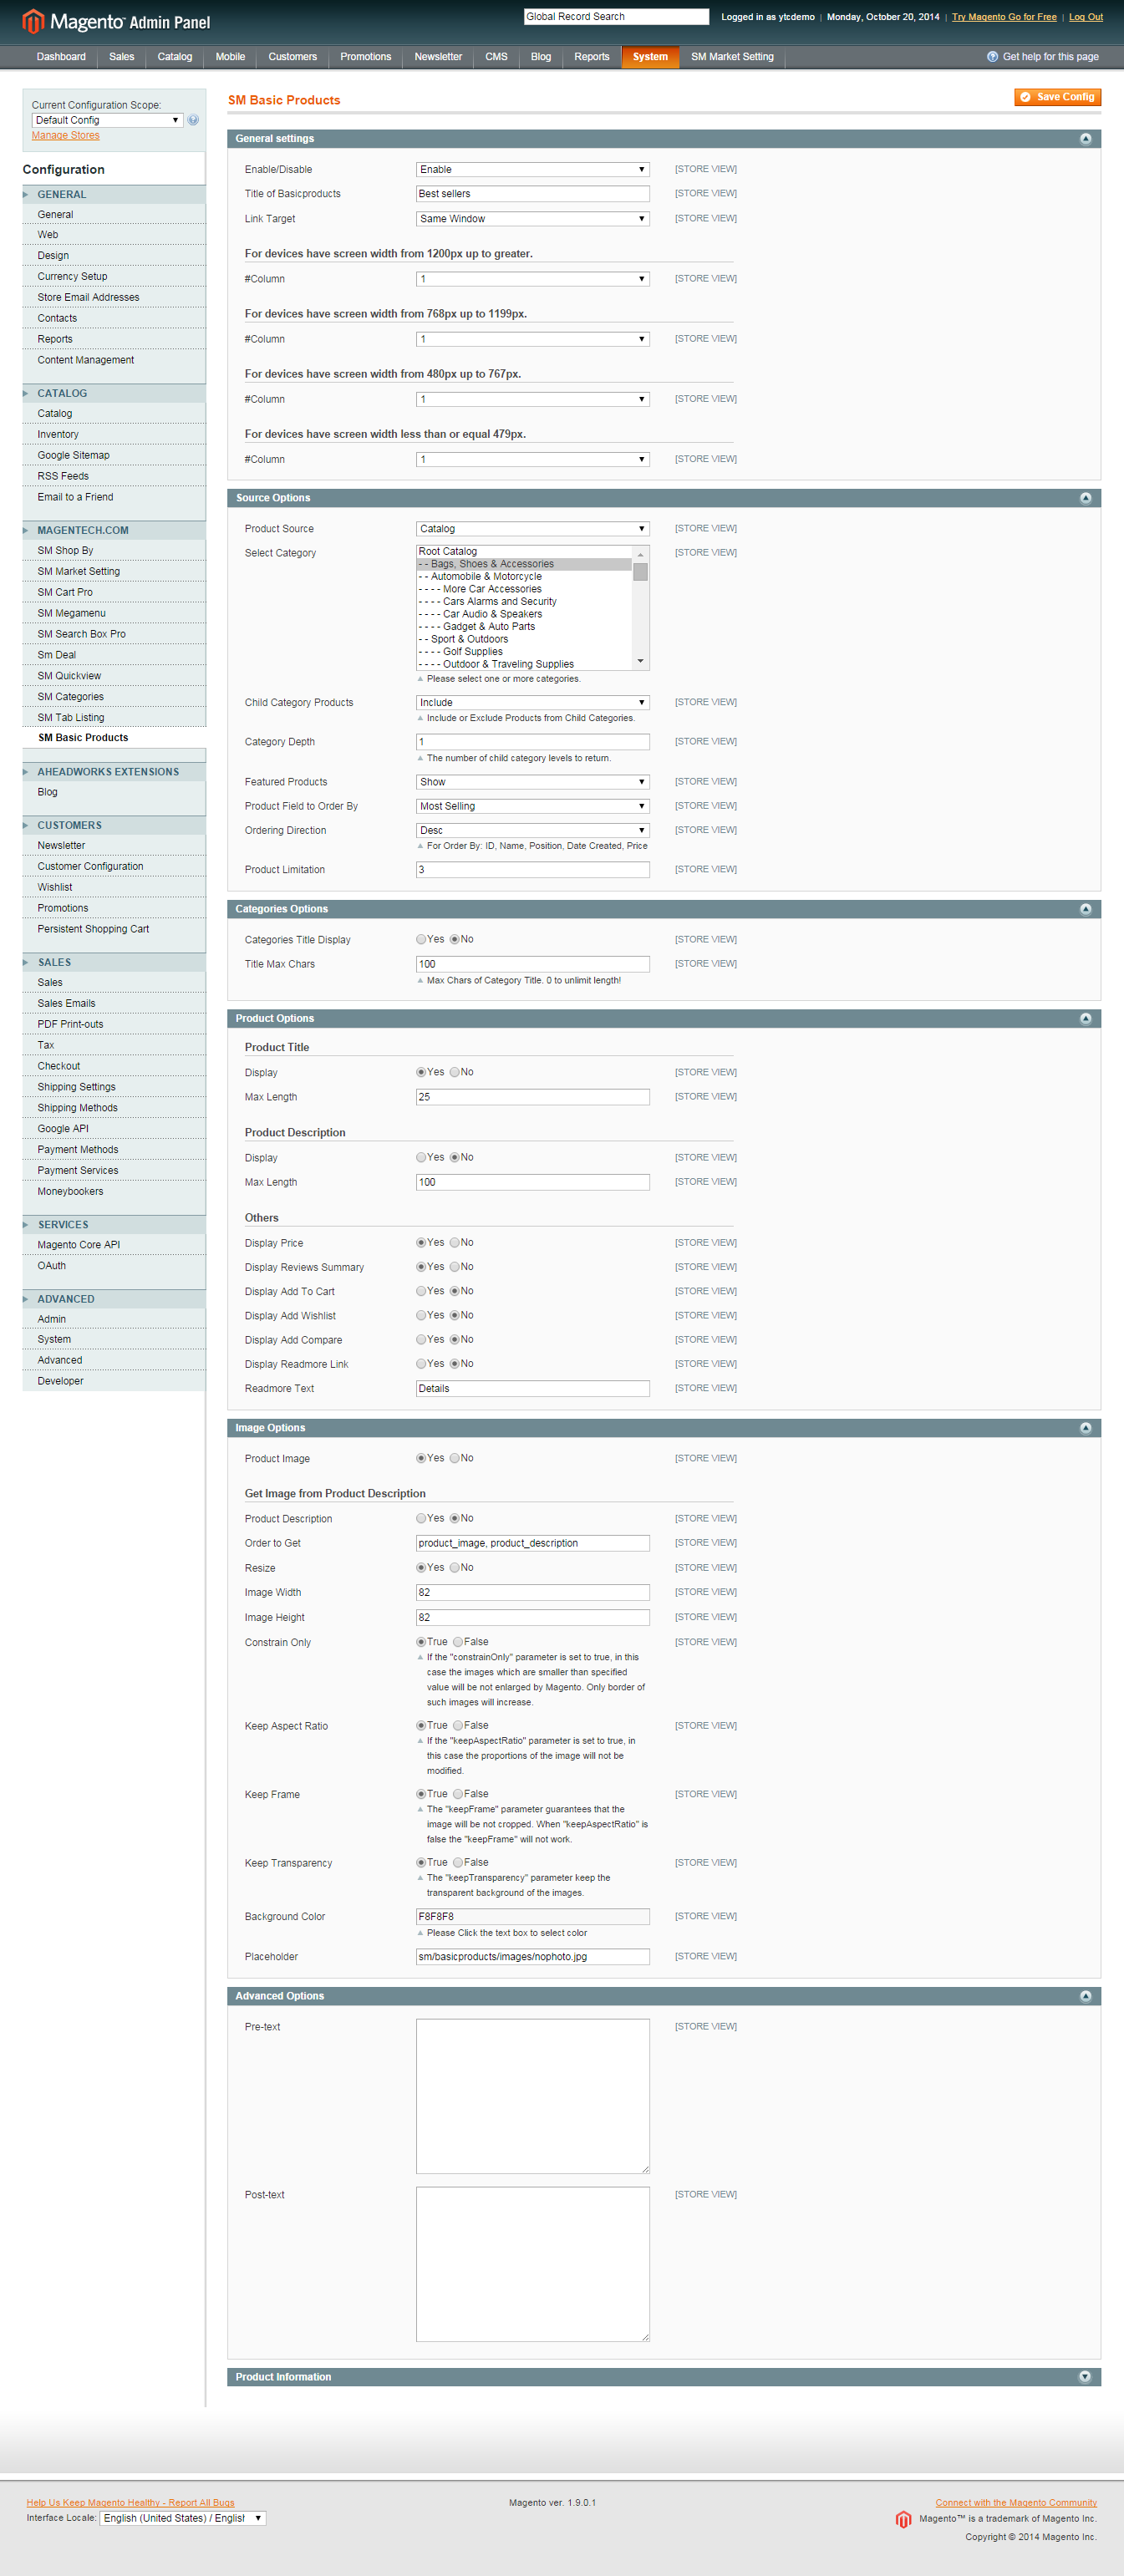Viewport: 1124px width, 2576px height.
Task: Select No for Display Price
Action: (454, 1242)
